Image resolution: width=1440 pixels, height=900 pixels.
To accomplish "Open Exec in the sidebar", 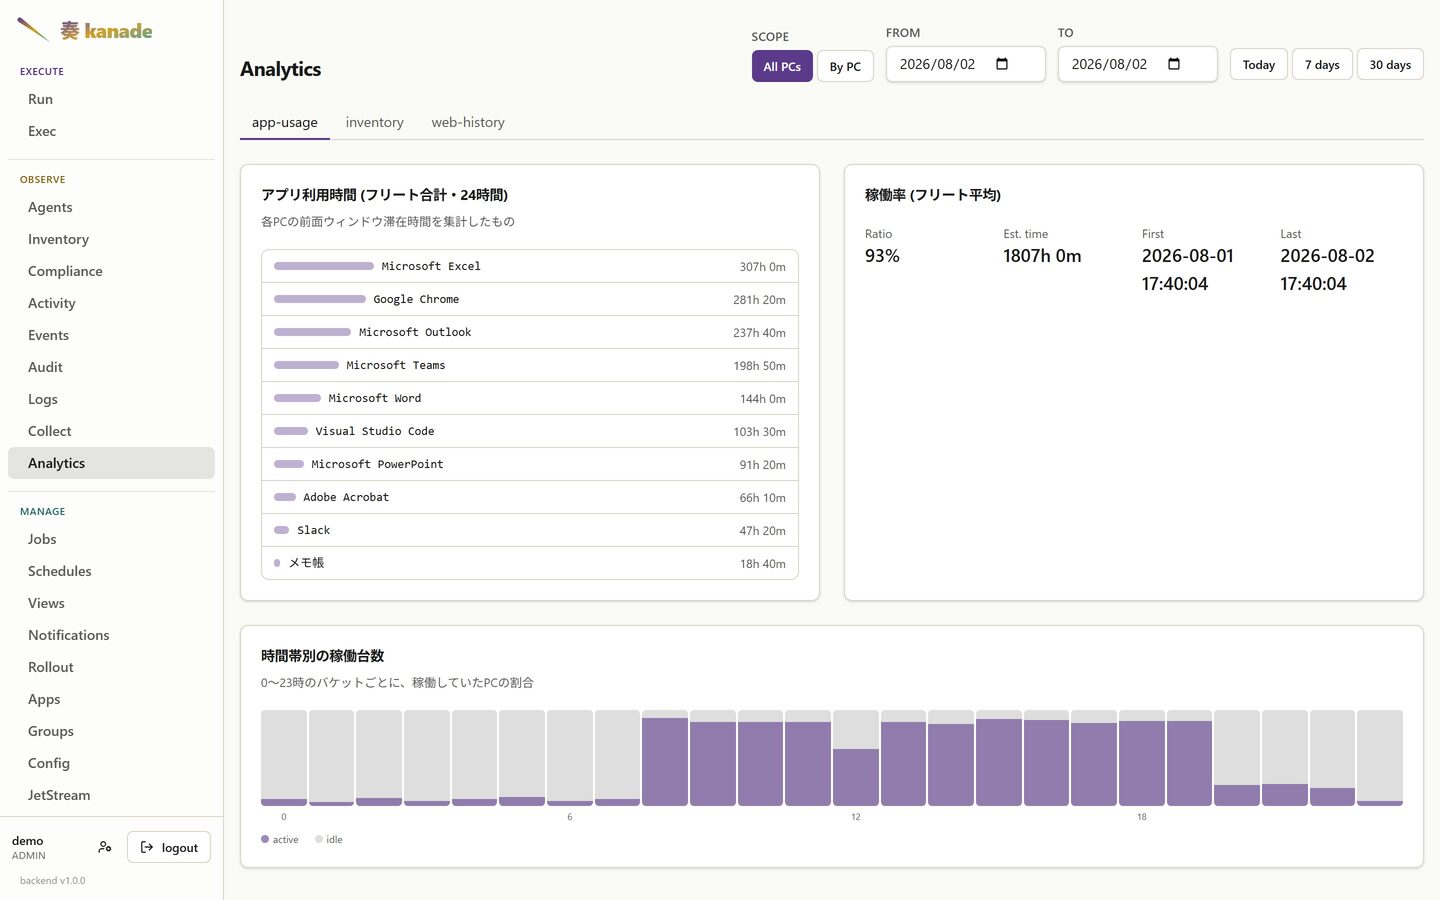I will pos(111,131).
